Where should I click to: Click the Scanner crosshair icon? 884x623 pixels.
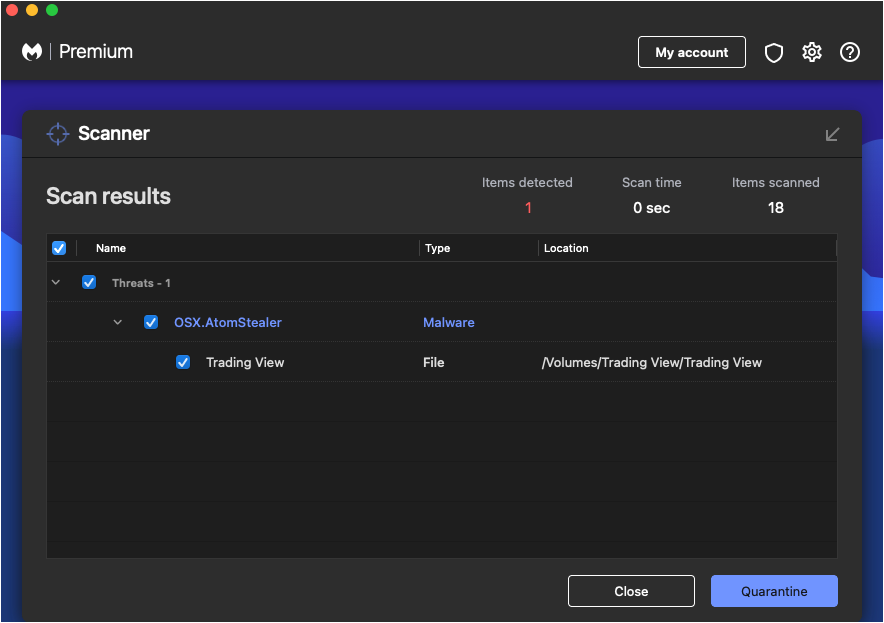[x=58, y=134]
